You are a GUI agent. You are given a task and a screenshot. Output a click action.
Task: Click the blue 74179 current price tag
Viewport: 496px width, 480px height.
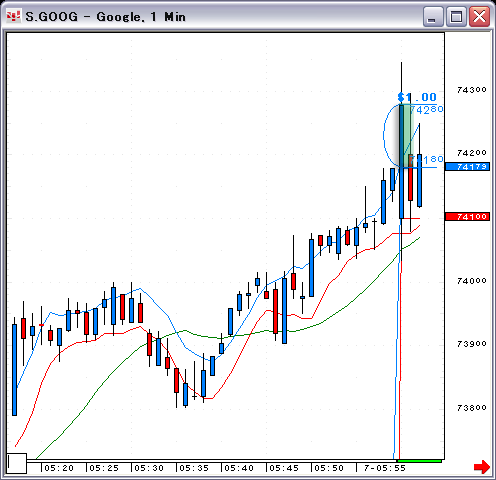pos(467,166)
